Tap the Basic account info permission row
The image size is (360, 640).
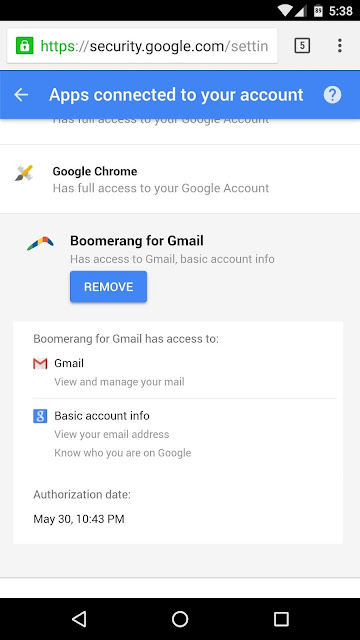[184, 434]
